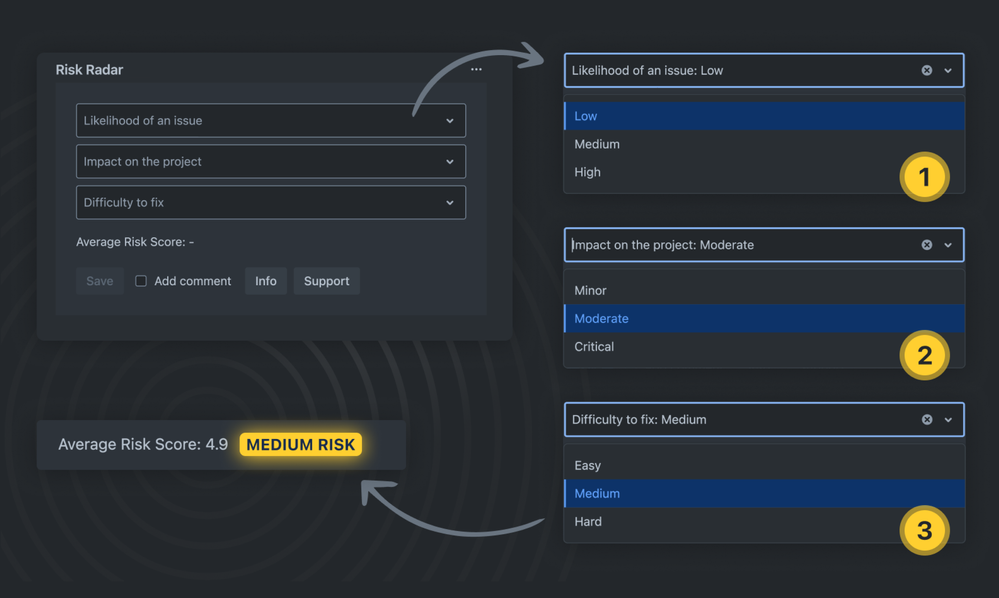Collapse the Likelihood: Low dropdown chevron
999x598 pixels.
pyautogui.click(x=948, y=71)
